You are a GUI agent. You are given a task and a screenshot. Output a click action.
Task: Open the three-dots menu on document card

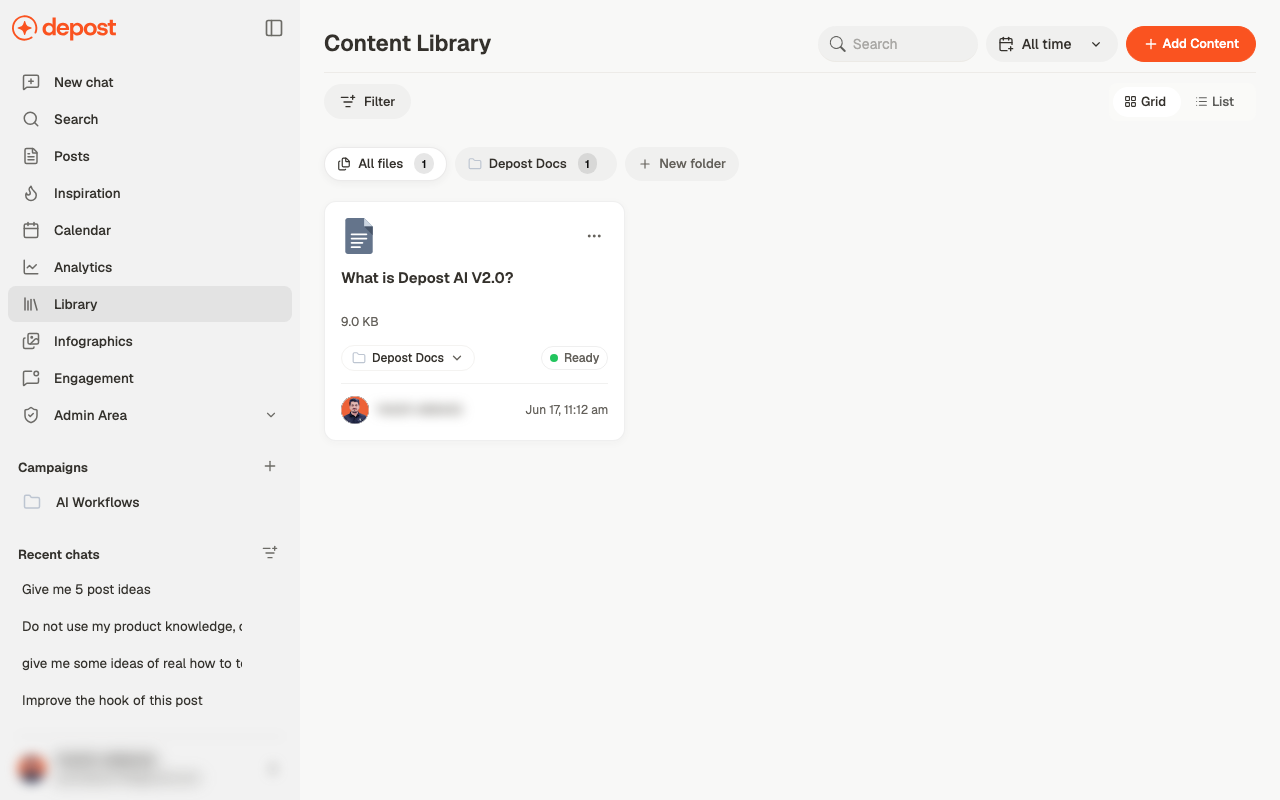tap(594, 236)
